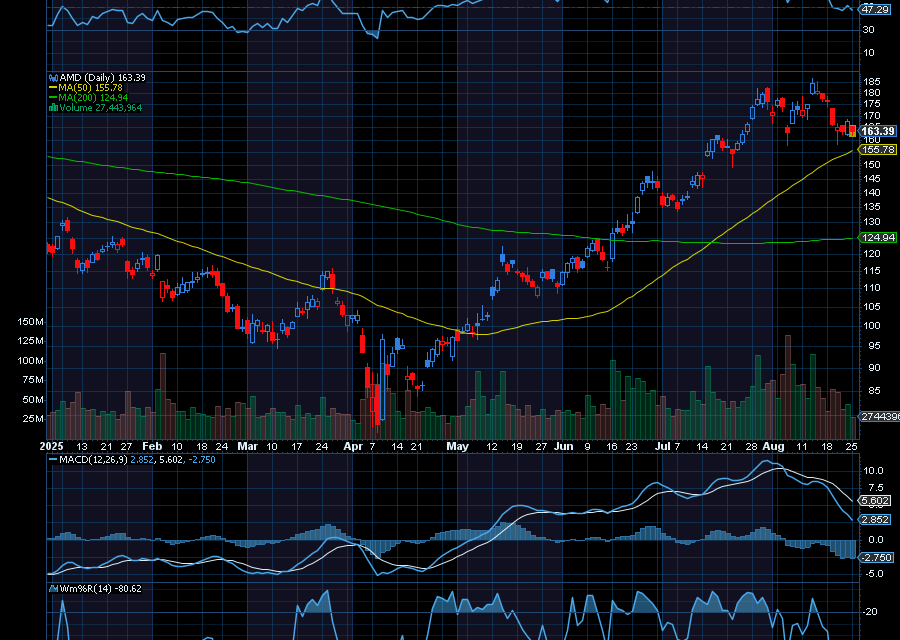Image resolution: width=900 pixels, height=640 pixels.
Task: Select the blue MACD legend line marker
Action: 53,460
